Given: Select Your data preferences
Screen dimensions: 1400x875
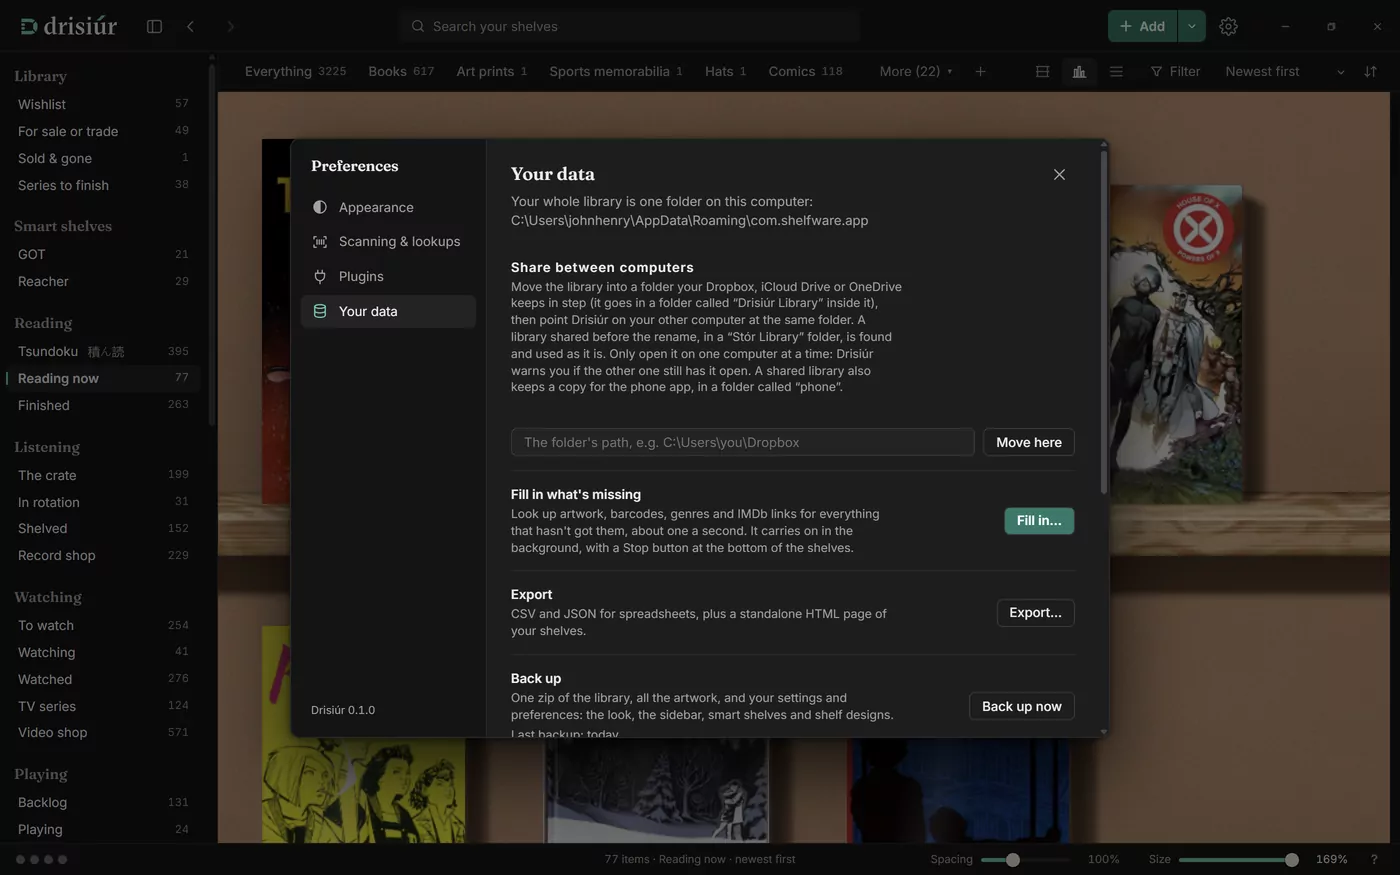Looking at the screenshot, I should 388,311.
